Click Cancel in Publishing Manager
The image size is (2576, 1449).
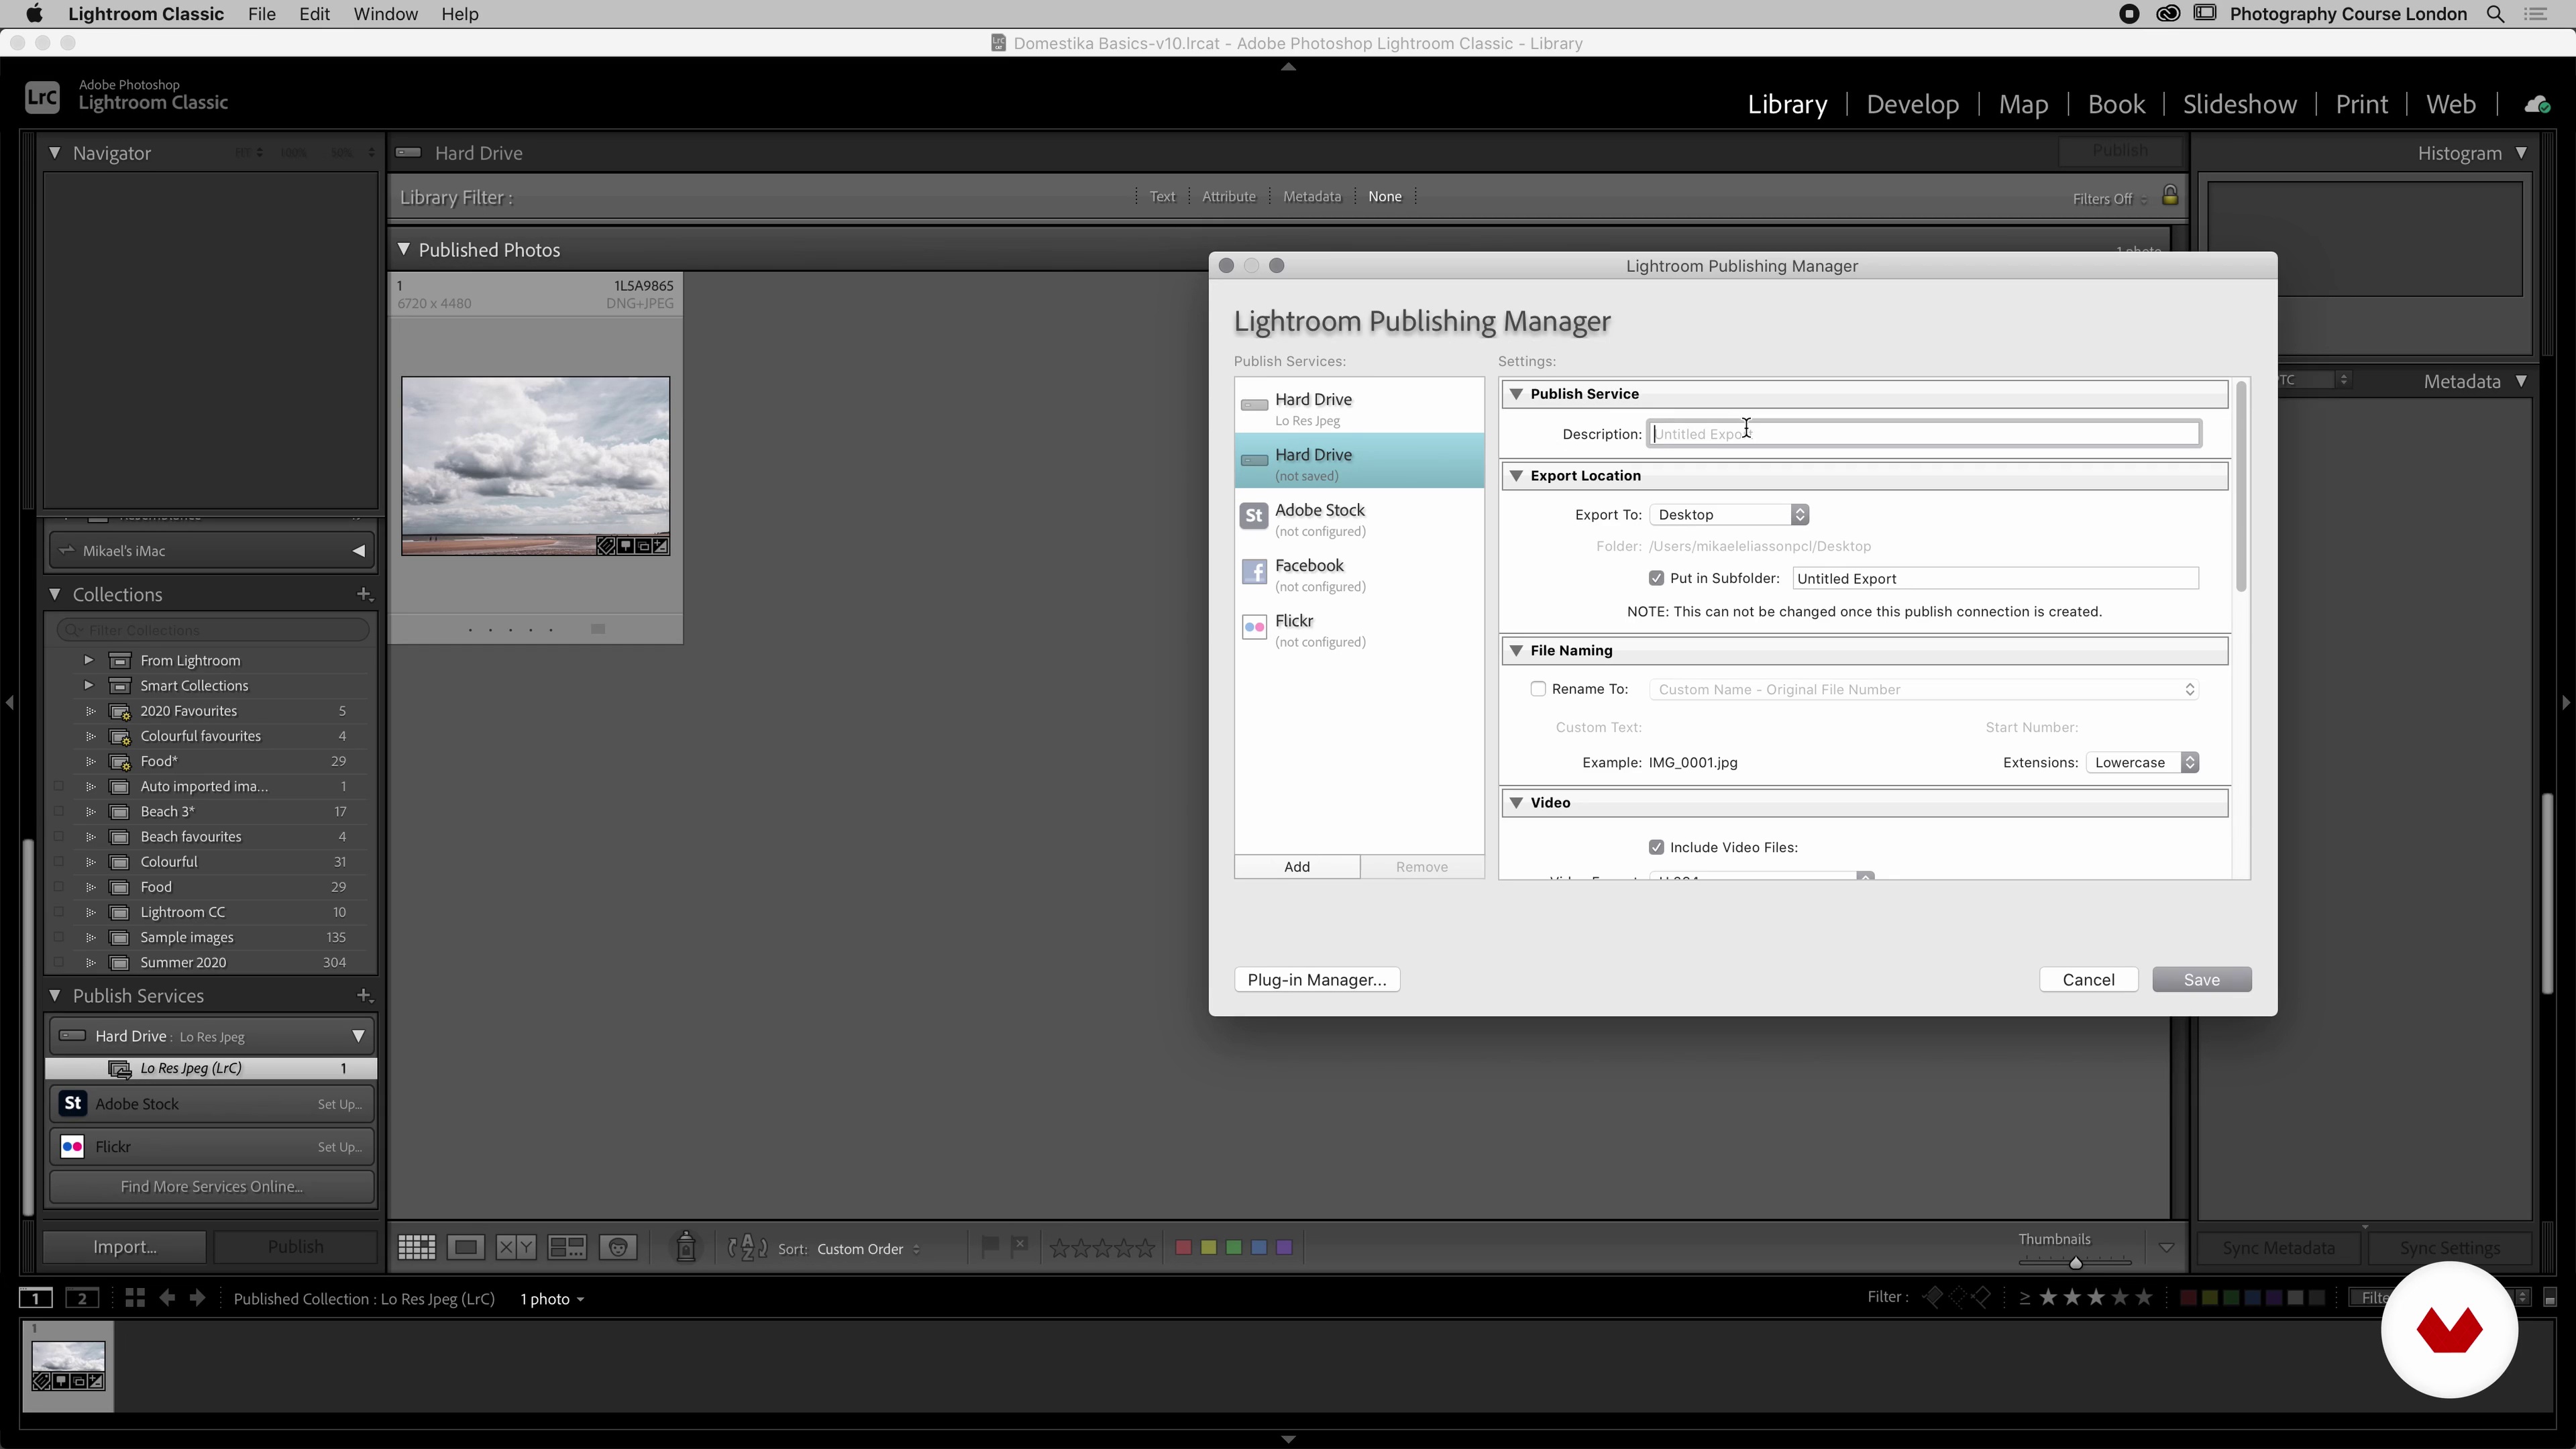2088,980
